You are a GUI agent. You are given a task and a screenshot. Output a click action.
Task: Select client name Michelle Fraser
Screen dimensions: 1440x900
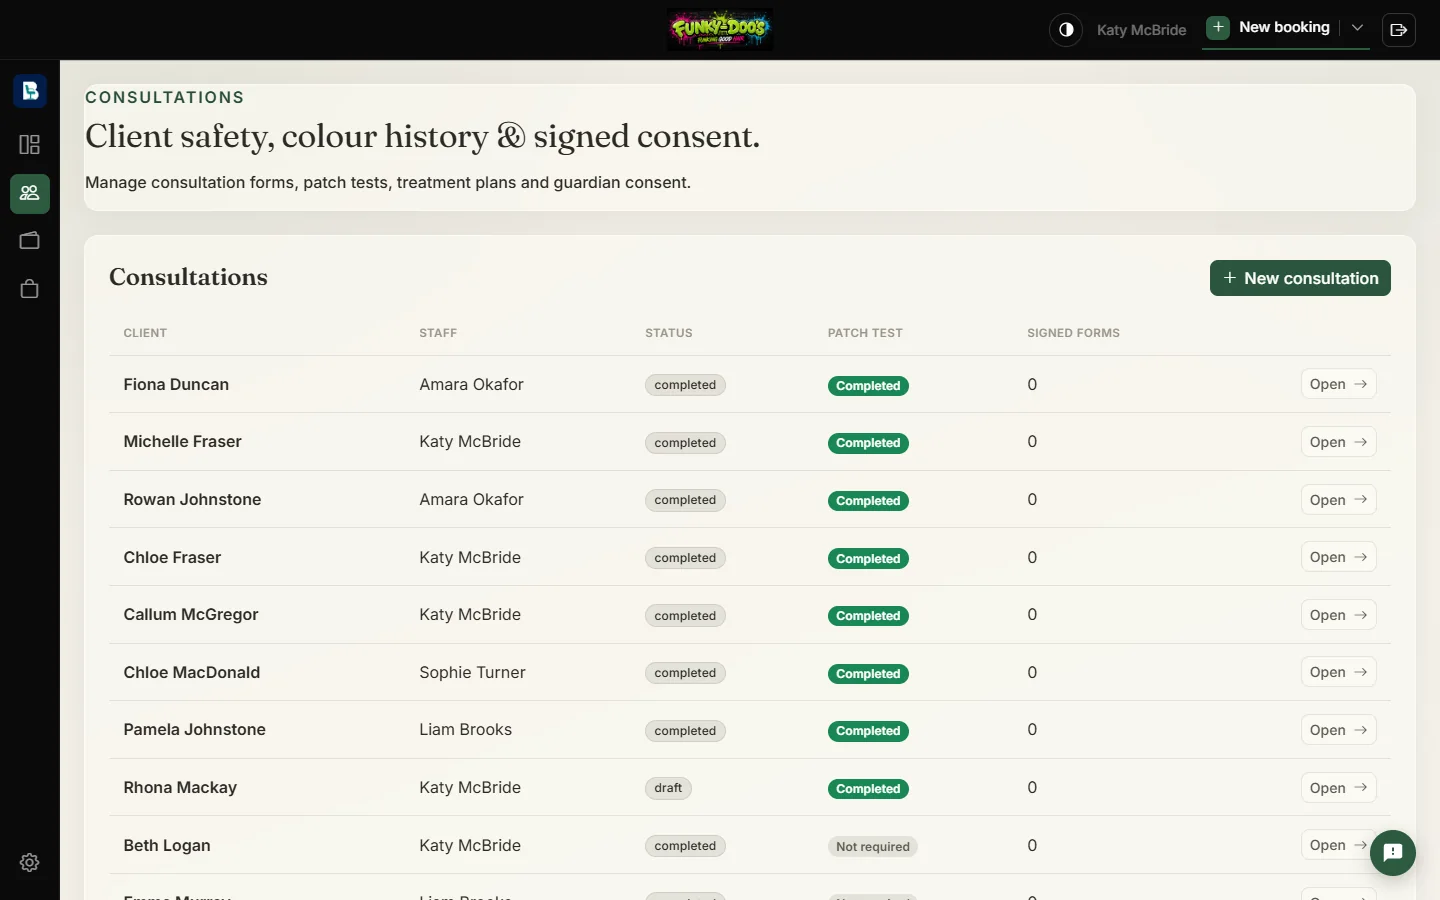coord(182,442)
